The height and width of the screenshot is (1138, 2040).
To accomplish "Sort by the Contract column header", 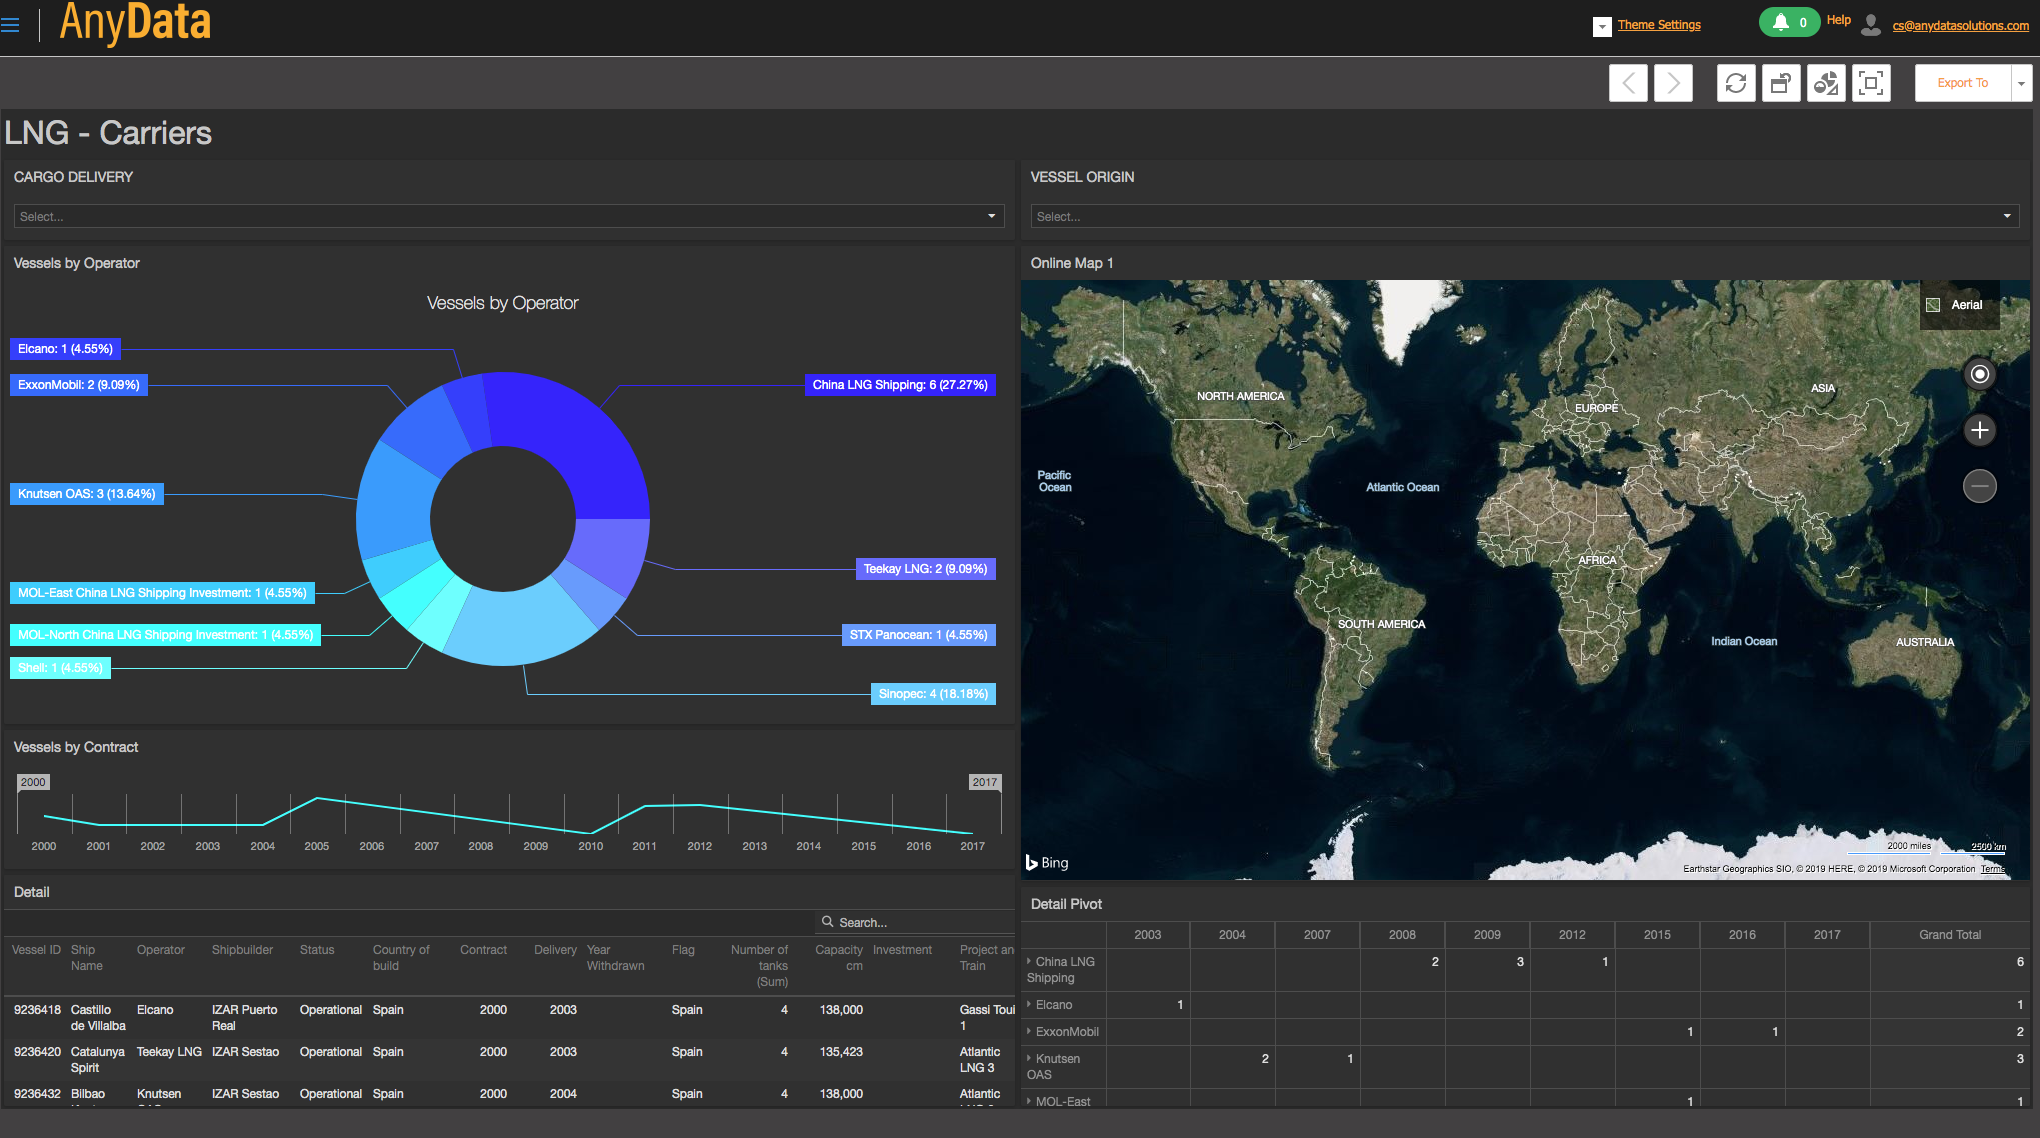I will point(483,950).
